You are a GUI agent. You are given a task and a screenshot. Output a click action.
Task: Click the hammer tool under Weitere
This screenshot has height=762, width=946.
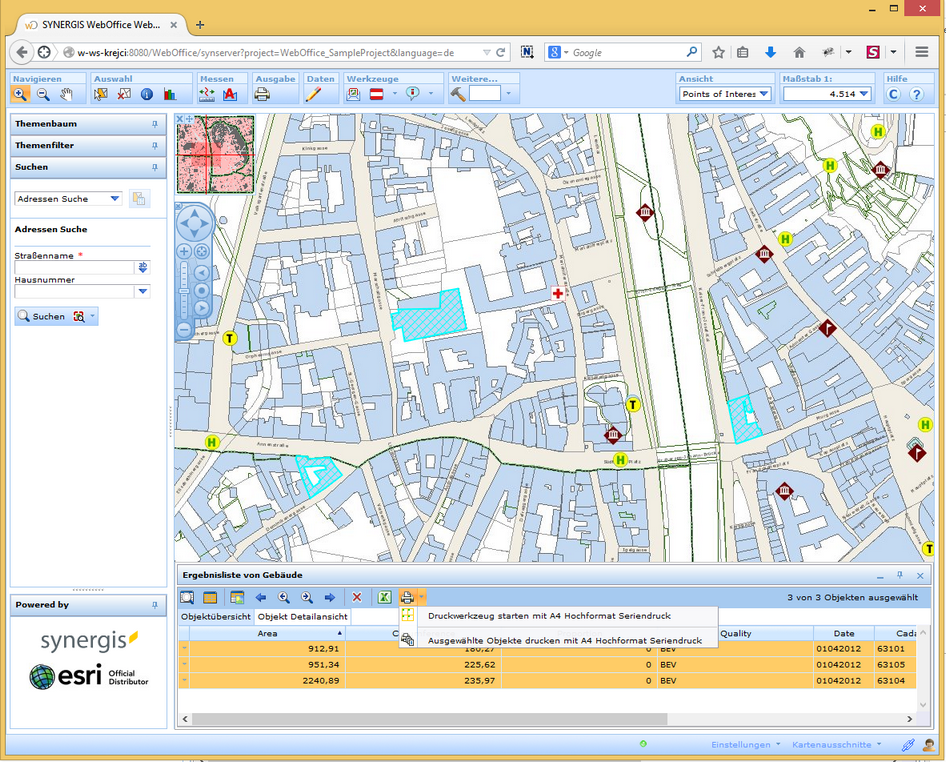[x=458, y=94]
